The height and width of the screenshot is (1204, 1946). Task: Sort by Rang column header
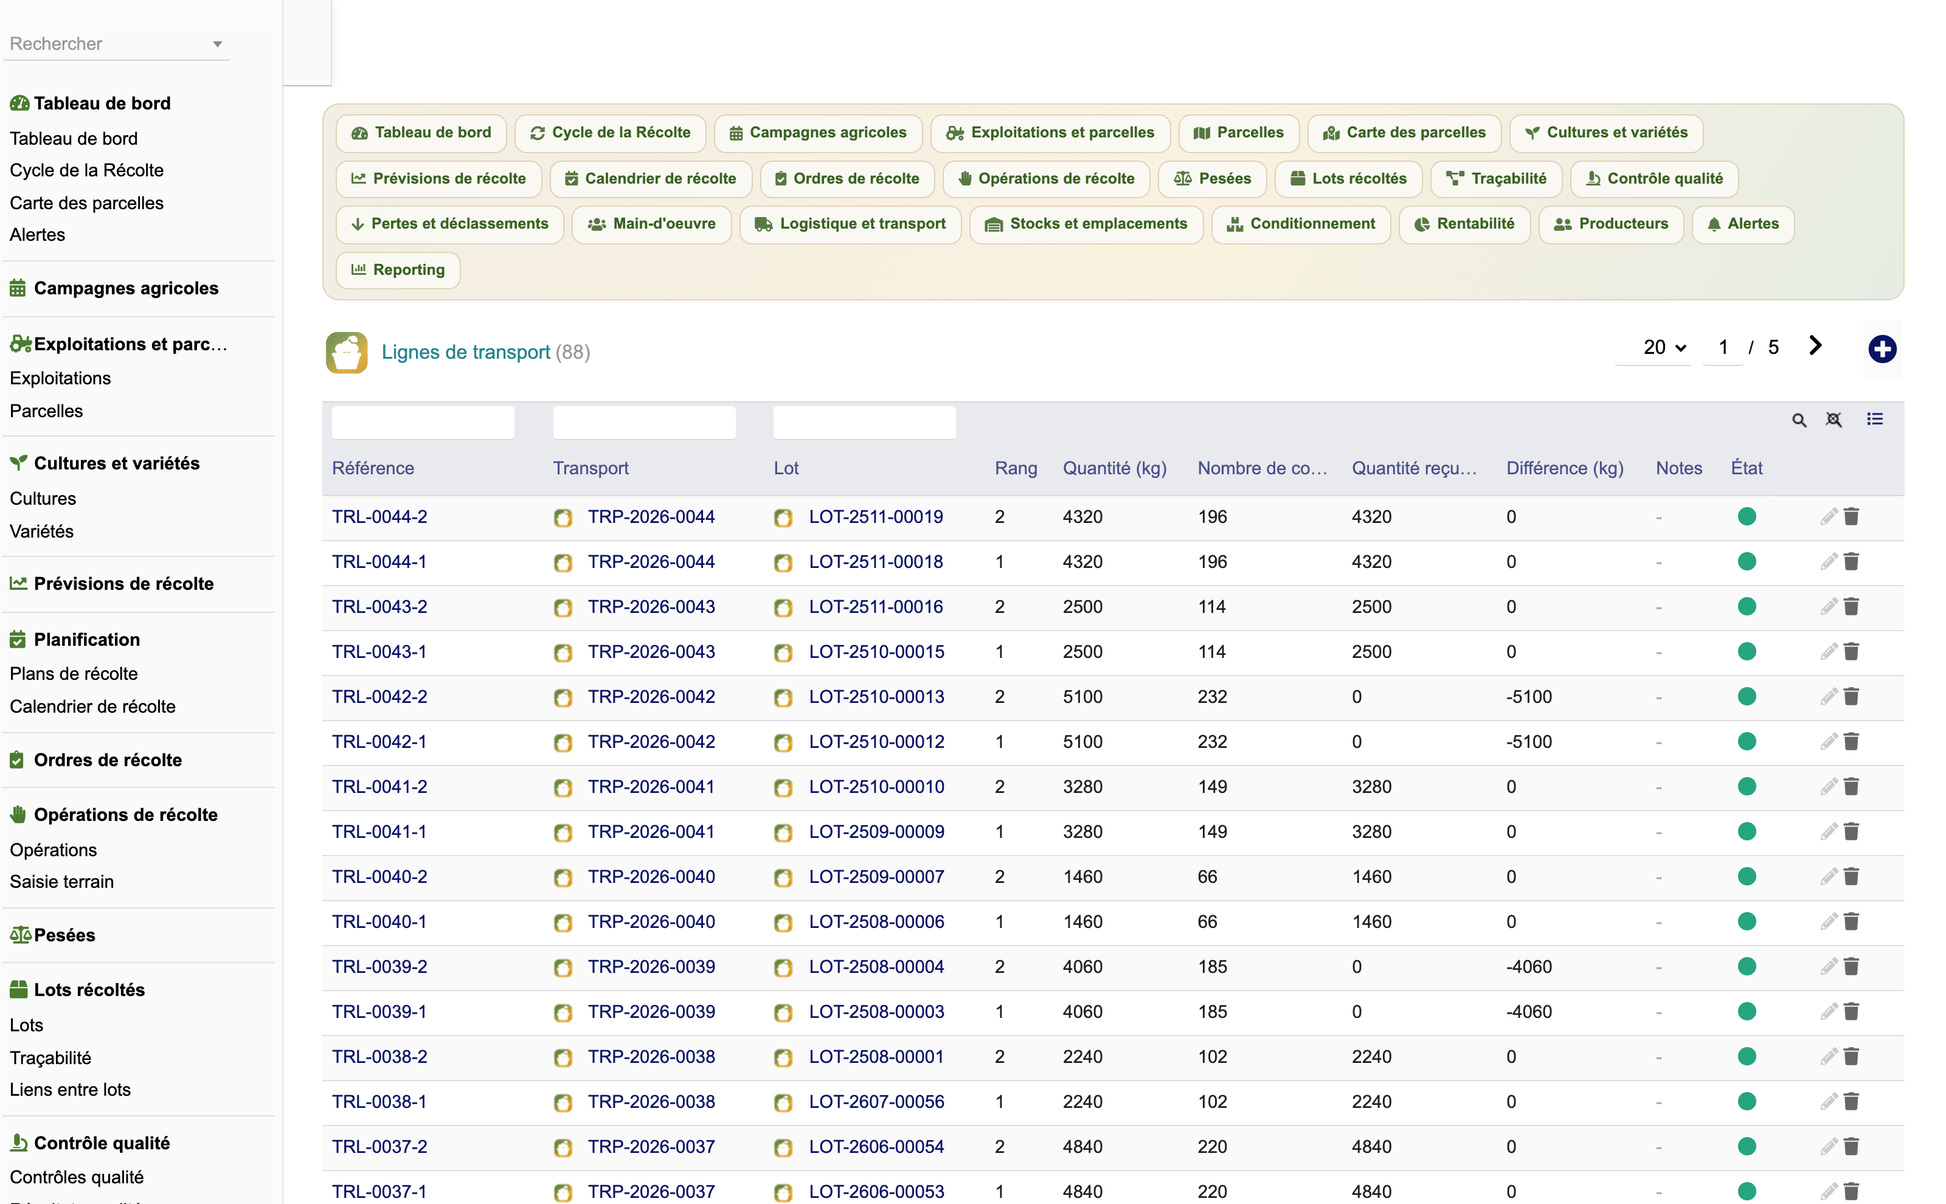click(1016, 468)
